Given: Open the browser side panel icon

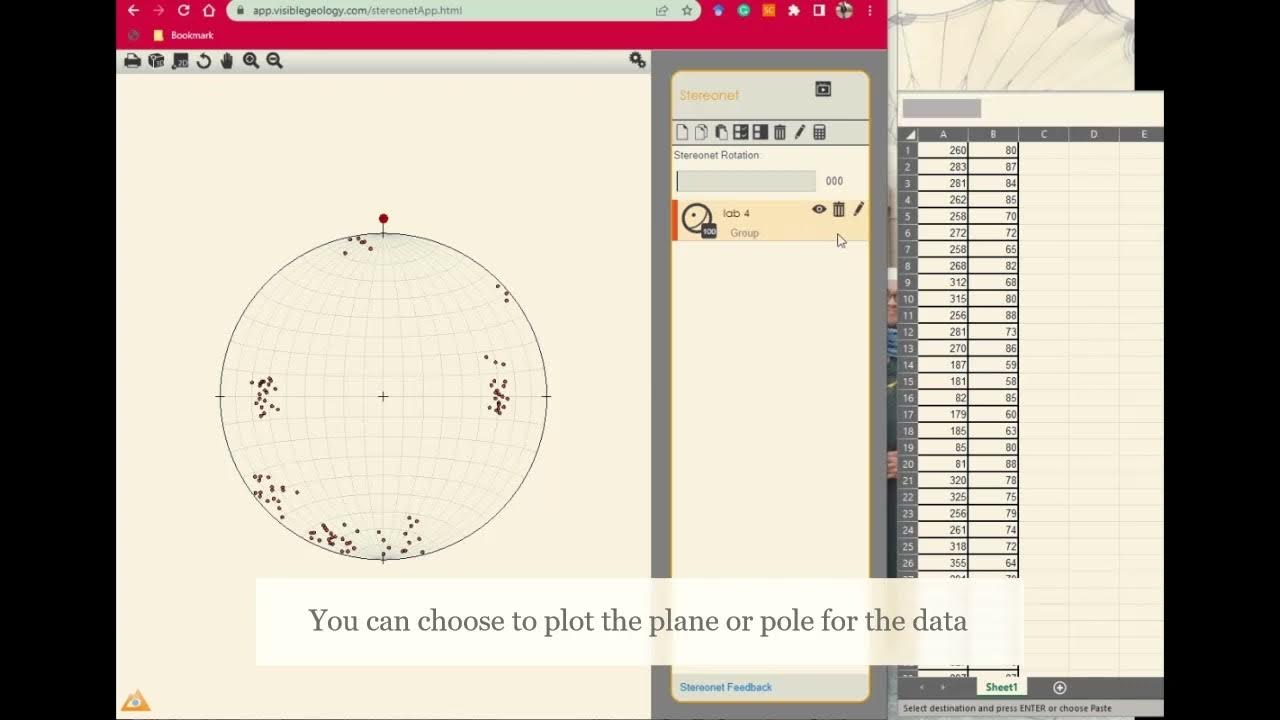Looking at the screenshot, I should click(819, 10).
